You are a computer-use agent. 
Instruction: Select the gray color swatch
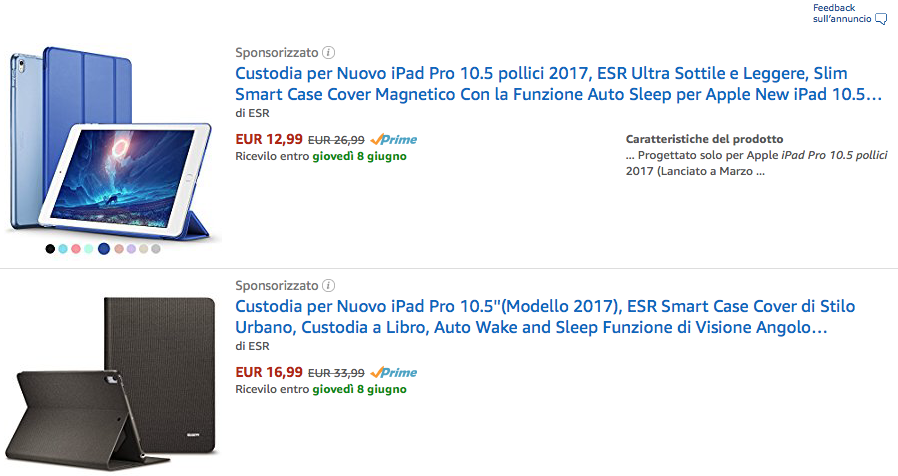[155, 249]
